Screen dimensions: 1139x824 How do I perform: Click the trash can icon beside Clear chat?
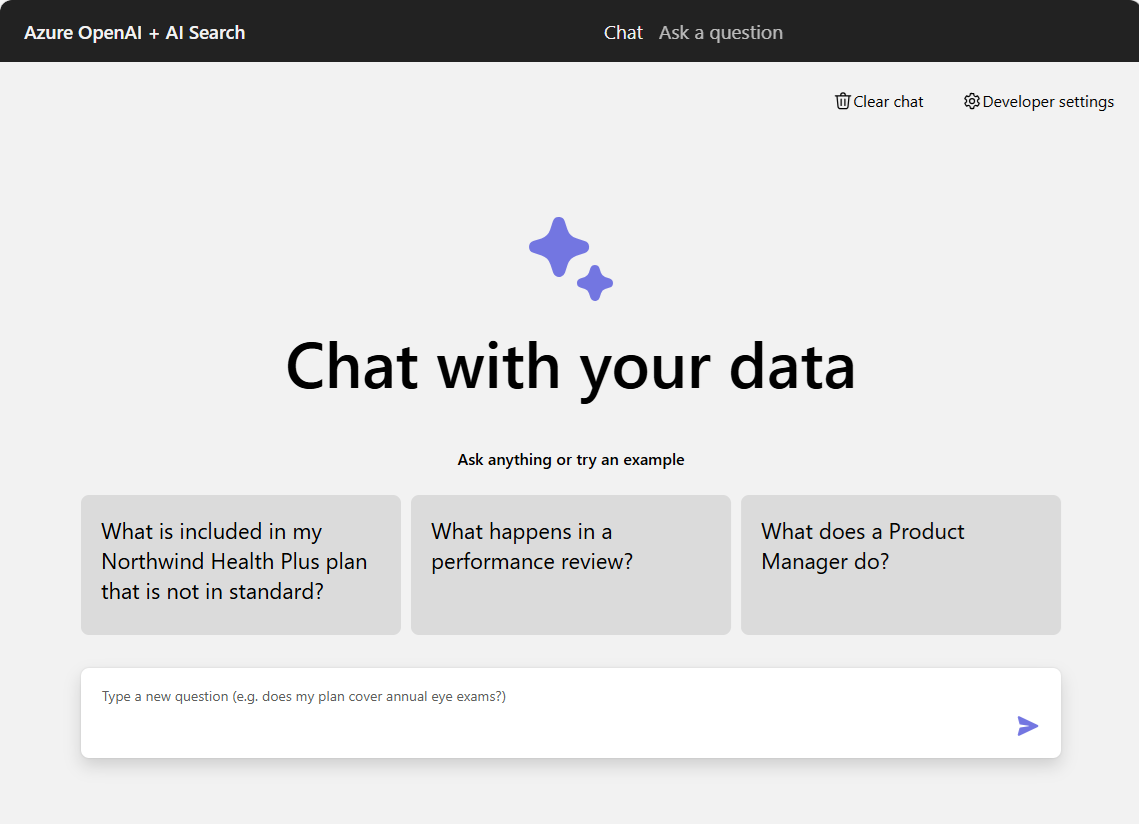point(843,101)
